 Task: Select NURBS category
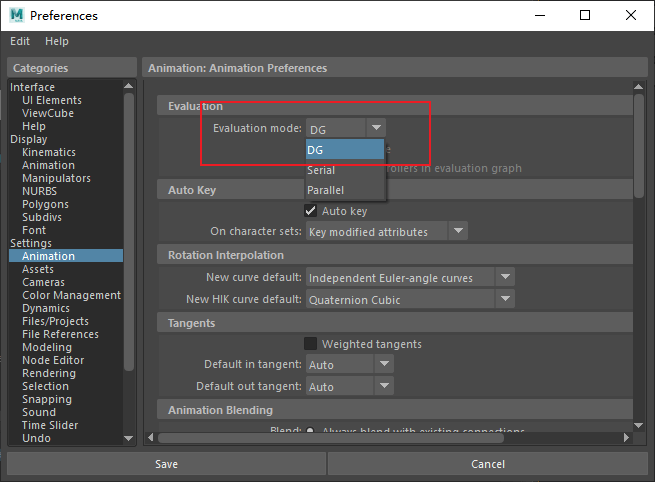coord(39,191)
